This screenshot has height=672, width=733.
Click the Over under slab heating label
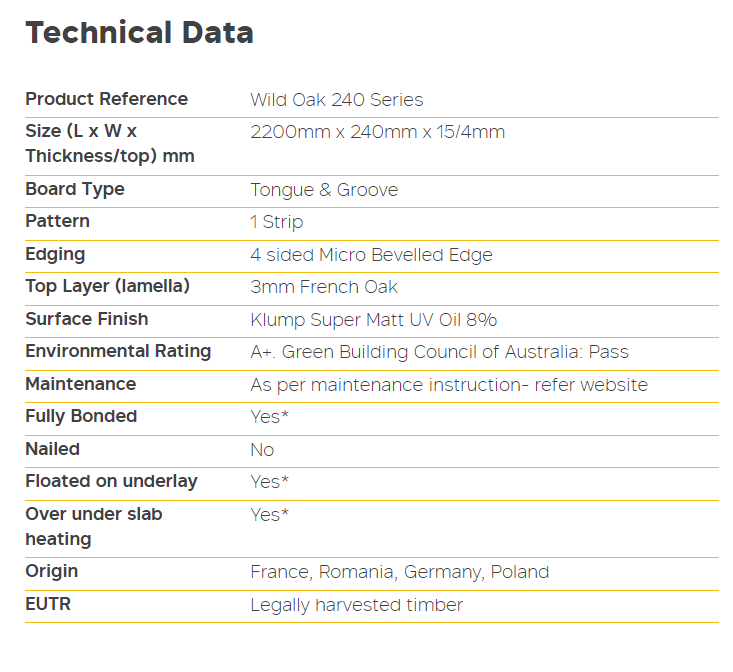93,526
